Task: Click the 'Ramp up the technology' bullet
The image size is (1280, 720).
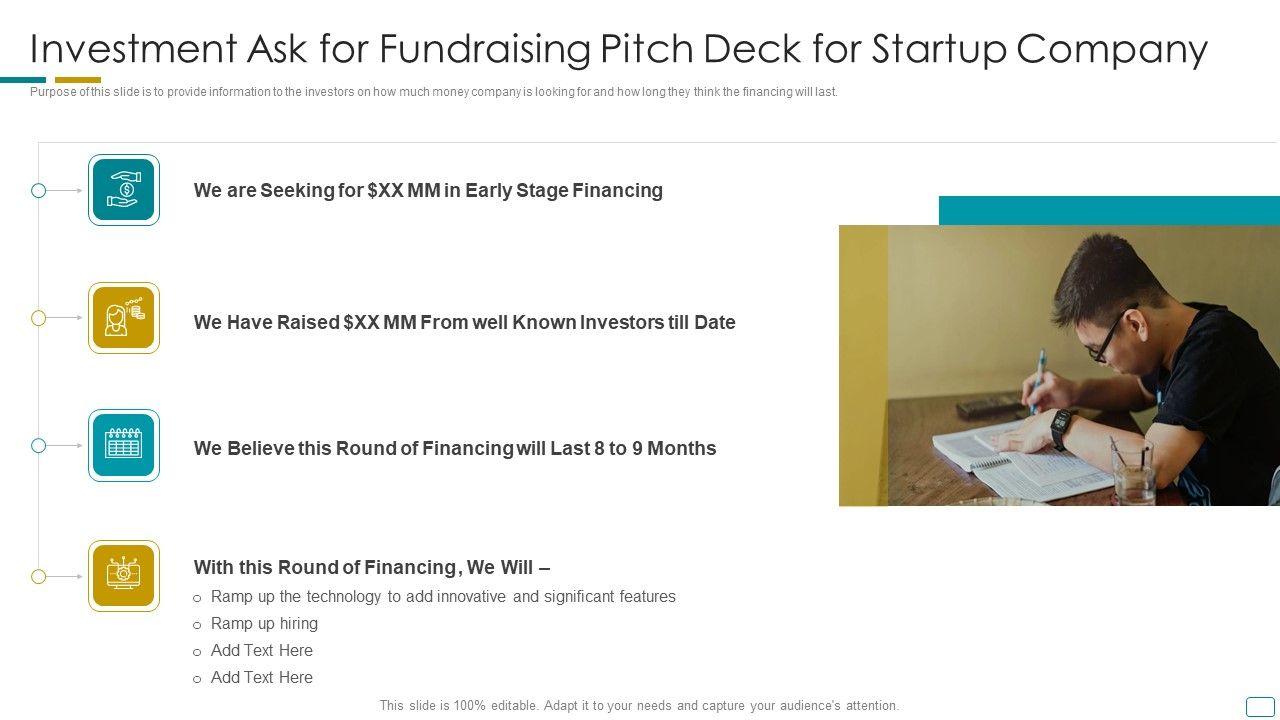Action: pyautogui.click(x=443, y=596)
